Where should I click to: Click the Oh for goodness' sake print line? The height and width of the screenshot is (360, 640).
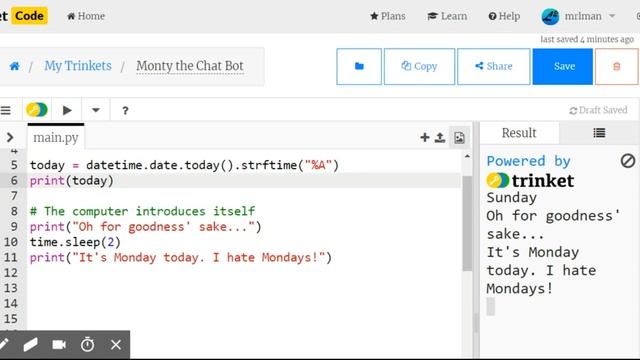145,227
